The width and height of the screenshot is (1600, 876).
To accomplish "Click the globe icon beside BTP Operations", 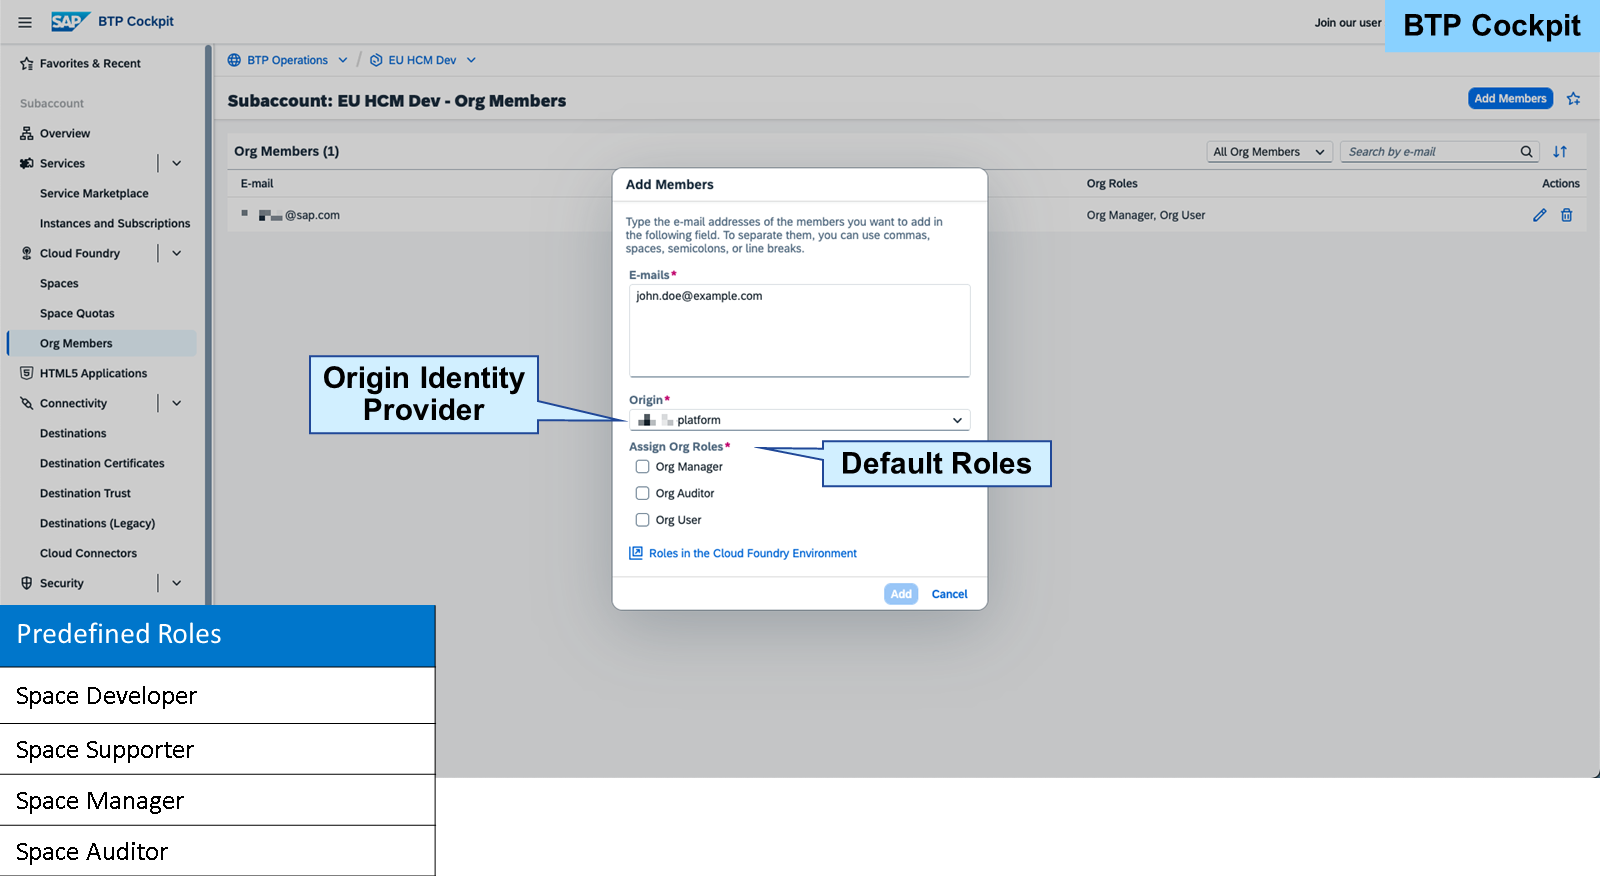I will 234,60.
